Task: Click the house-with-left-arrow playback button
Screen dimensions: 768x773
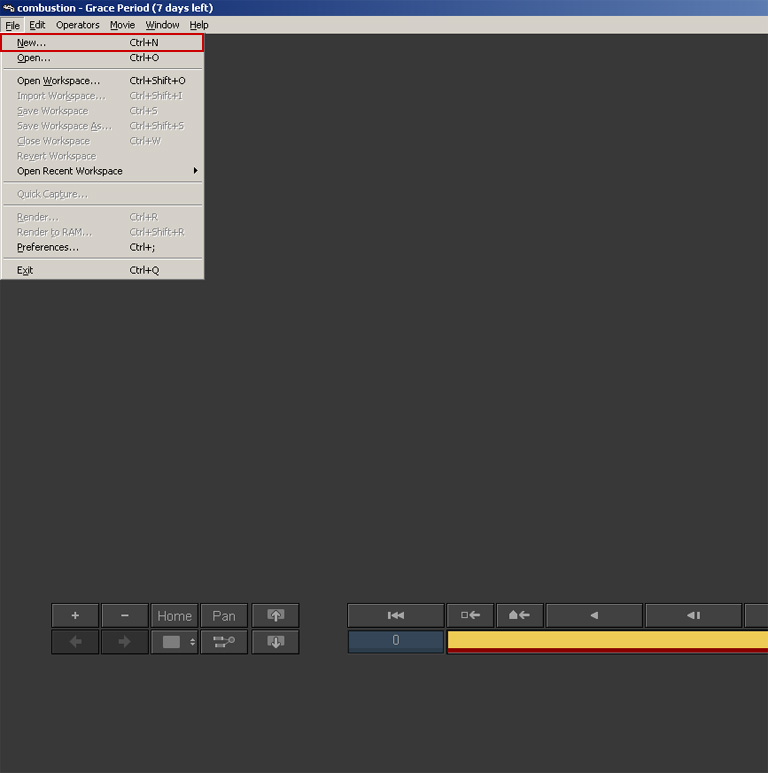Action: (520, 615)
